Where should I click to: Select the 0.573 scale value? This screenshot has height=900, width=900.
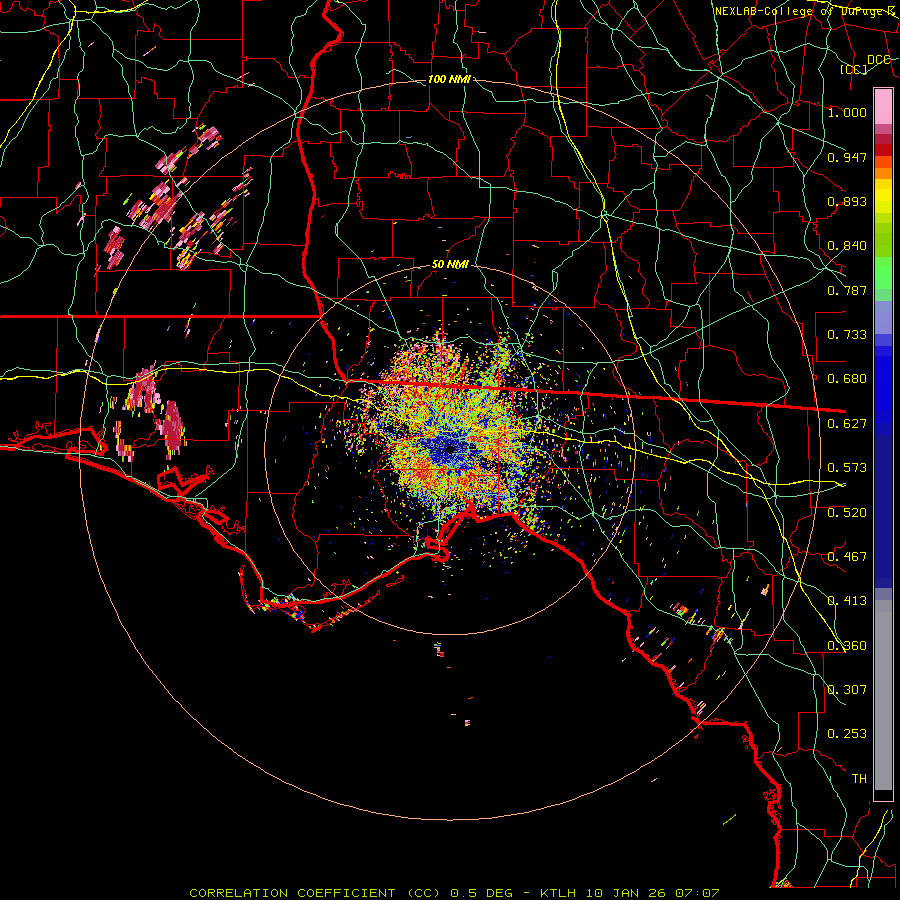click(847, 468)
